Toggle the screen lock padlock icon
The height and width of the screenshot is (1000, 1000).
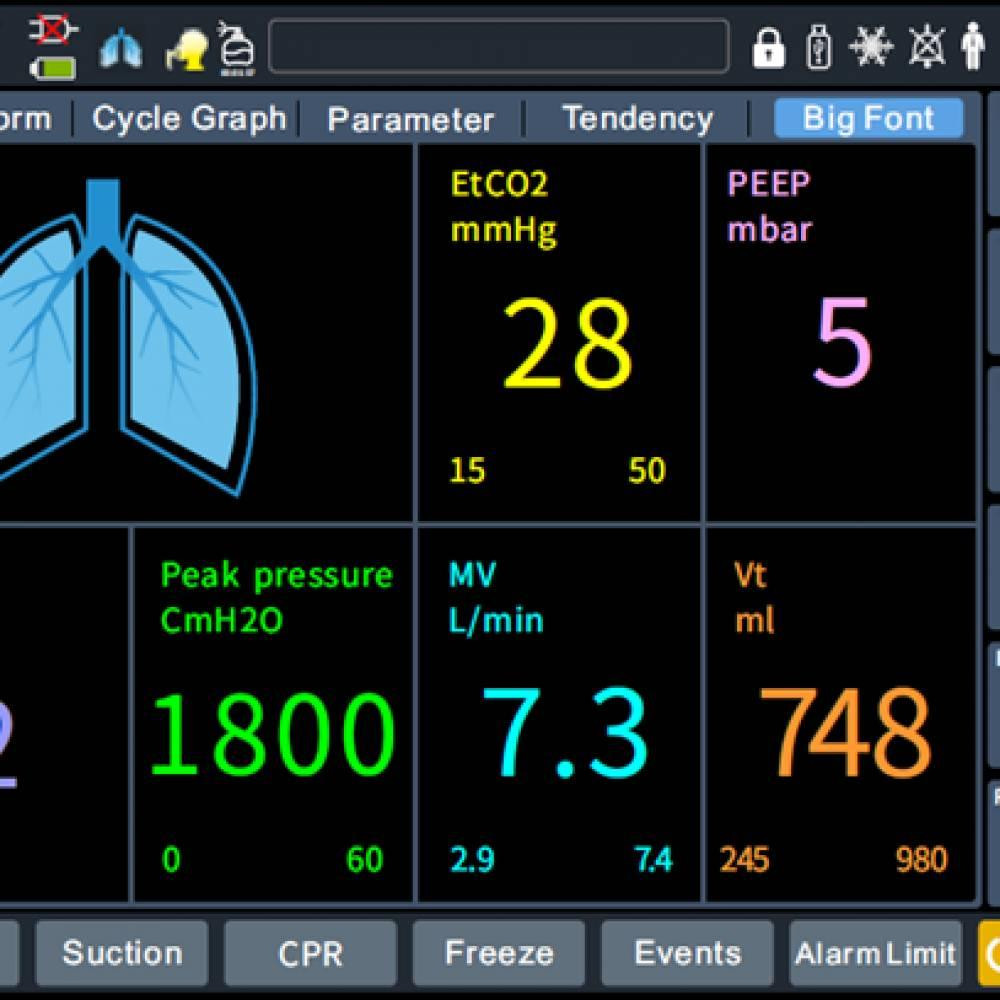click(x=768, y=46)
